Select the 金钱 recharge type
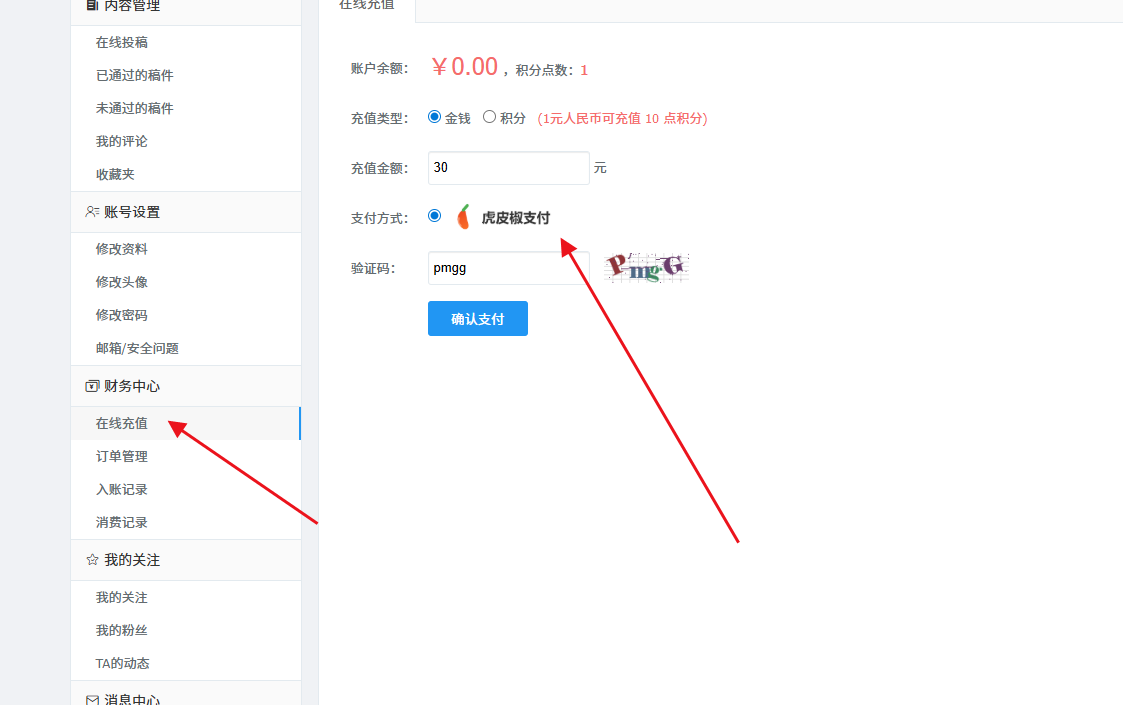Viewport: 1123px width, 705px height. tap(434, 117)
